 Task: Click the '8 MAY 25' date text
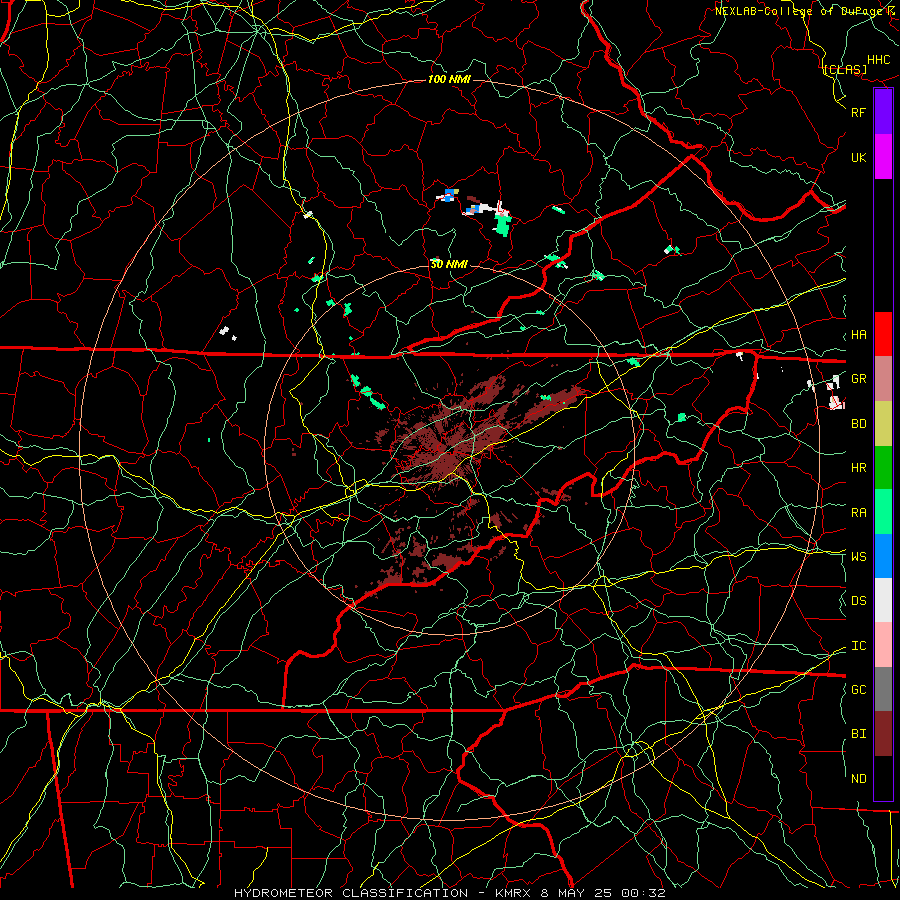[x=576, y=893]
